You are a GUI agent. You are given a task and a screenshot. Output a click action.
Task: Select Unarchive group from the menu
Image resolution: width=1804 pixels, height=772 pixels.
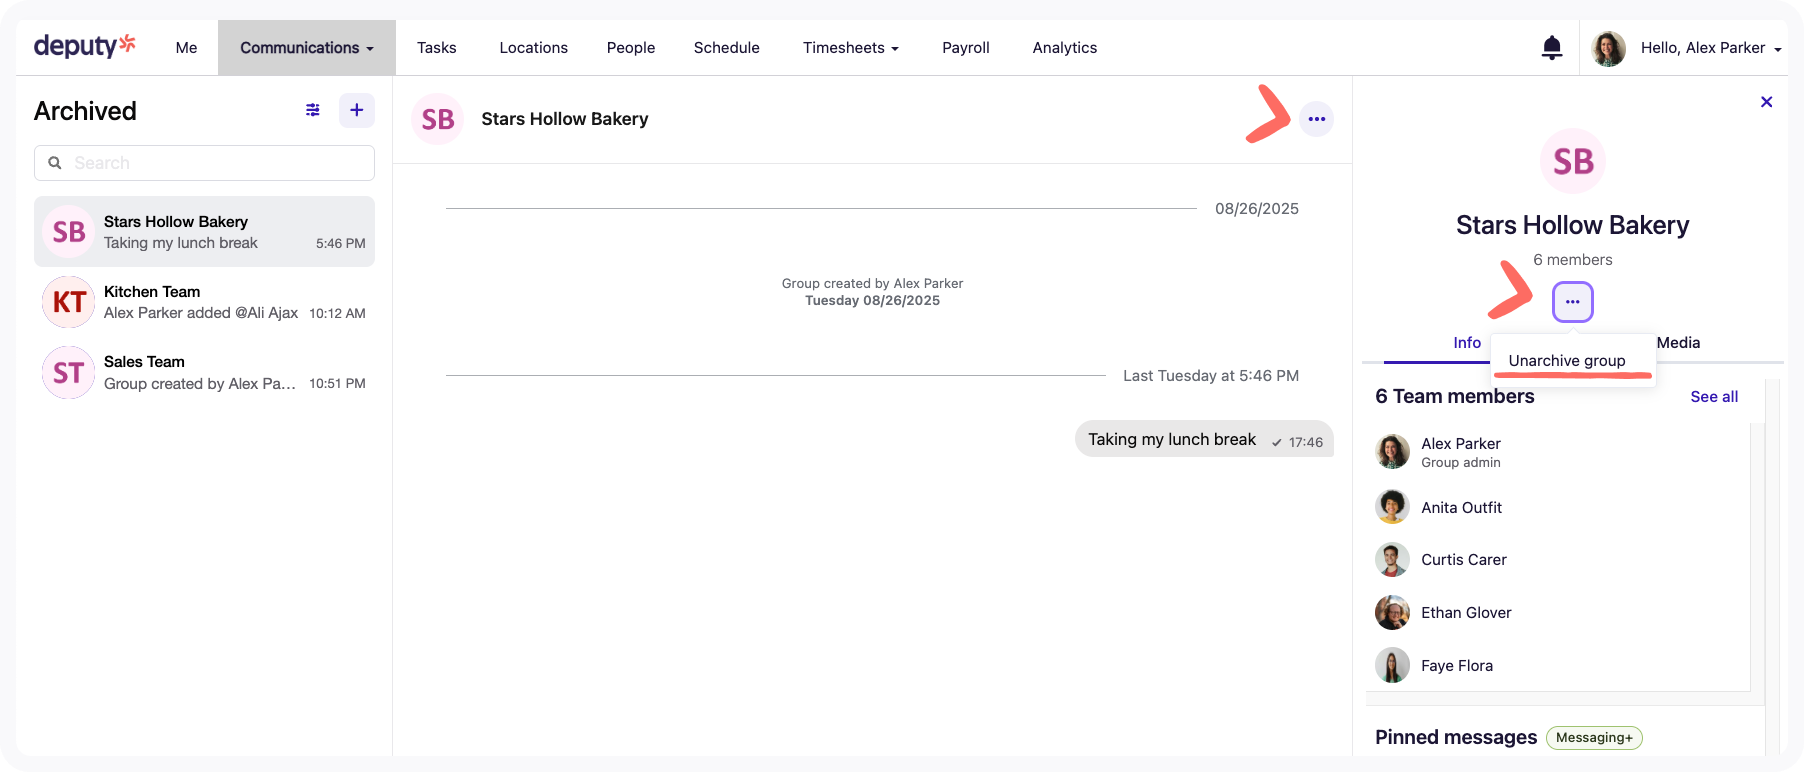click(1566, 361)
